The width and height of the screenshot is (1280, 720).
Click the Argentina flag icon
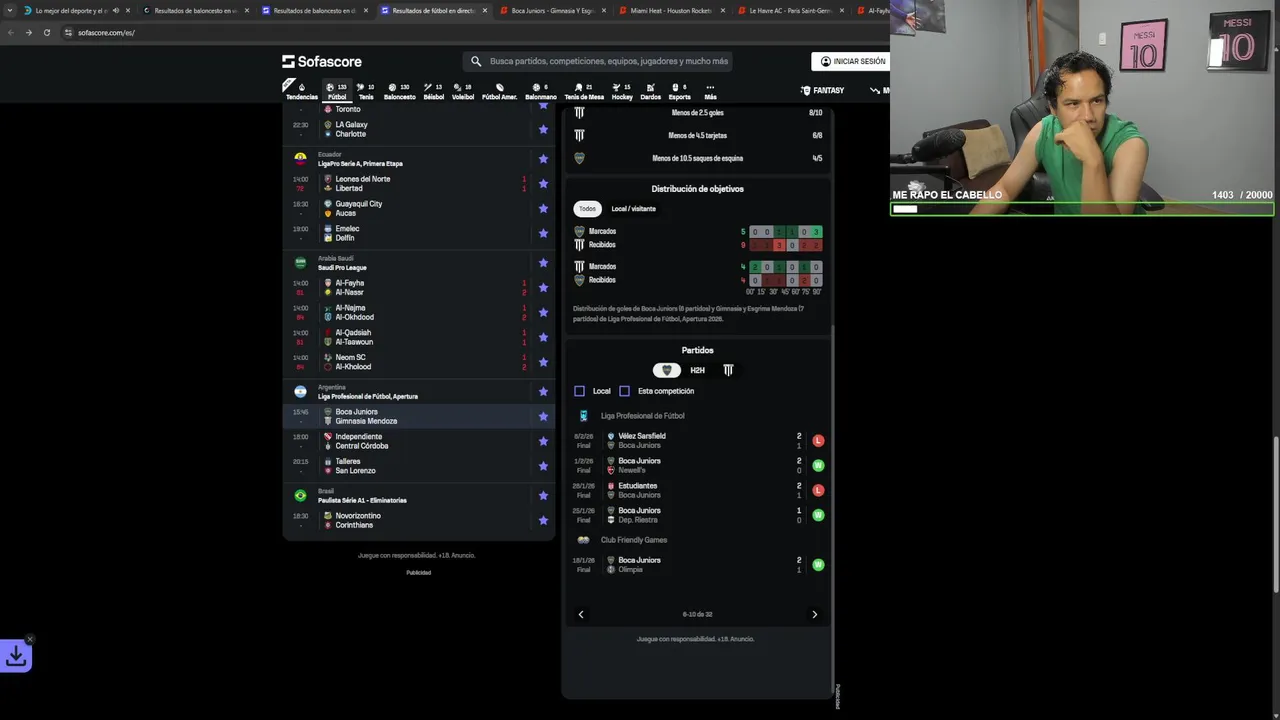[300, 391]
